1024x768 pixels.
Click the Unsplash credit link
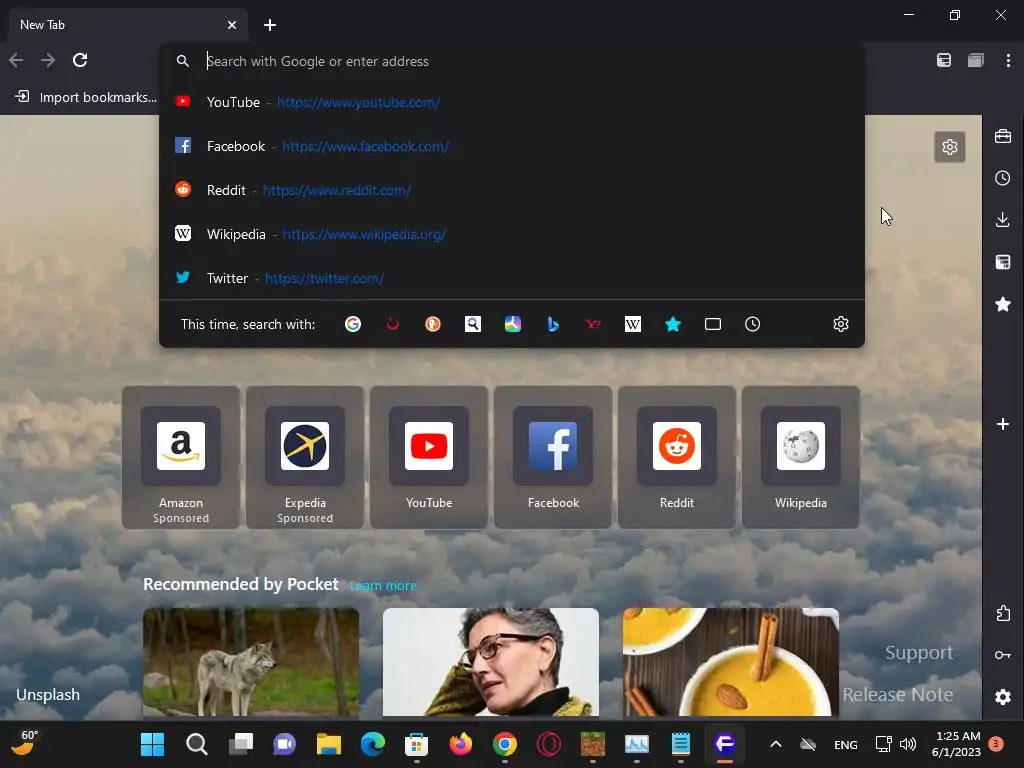(x=48, y=695)
